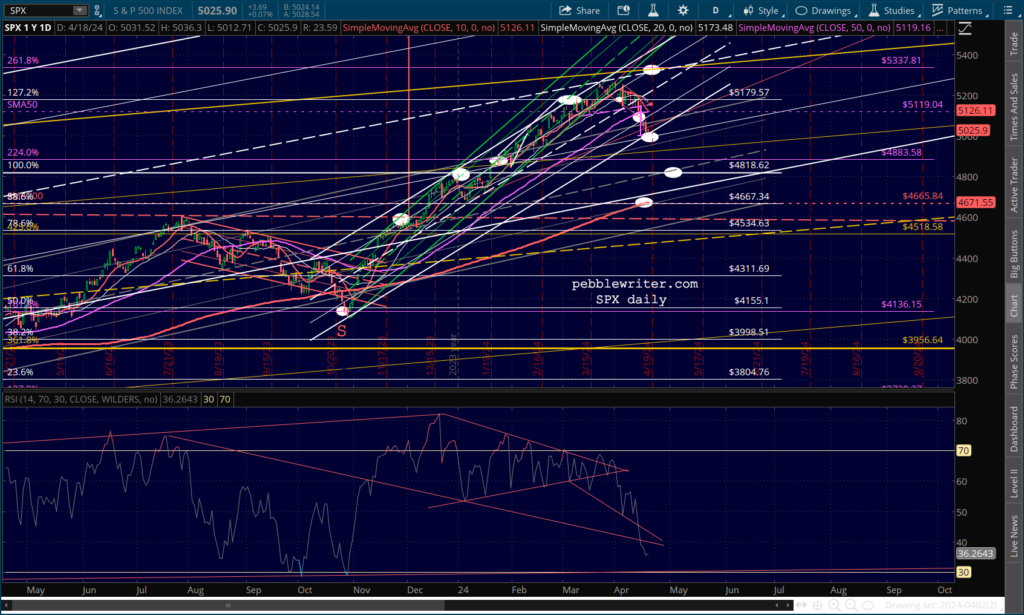
Task: Click the horizontal time scrollbar thumb
Action: point(227,605)
